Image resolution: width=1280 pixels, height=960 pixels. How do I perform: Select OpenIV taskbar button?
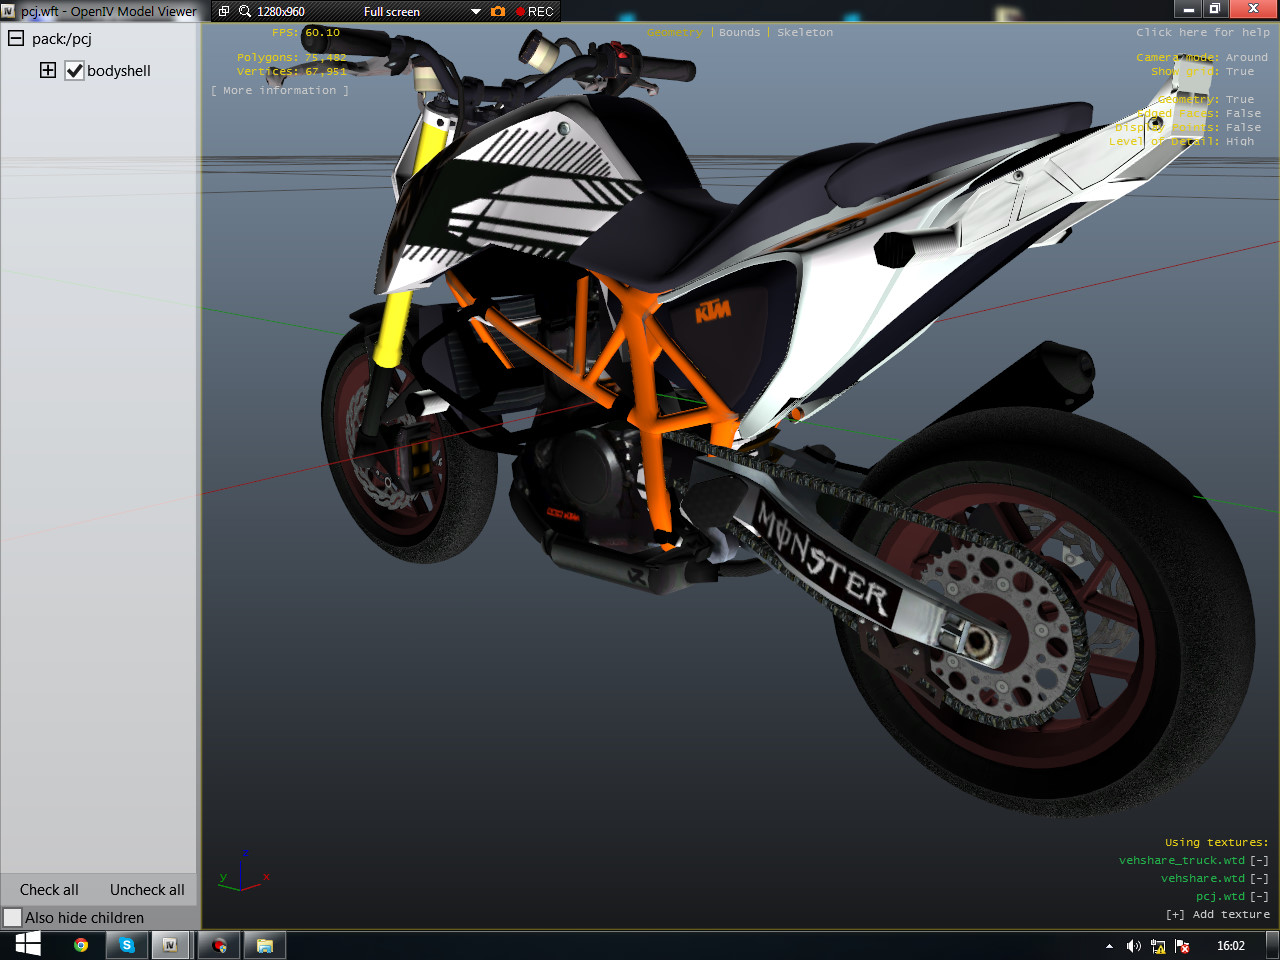coord(170,945)
